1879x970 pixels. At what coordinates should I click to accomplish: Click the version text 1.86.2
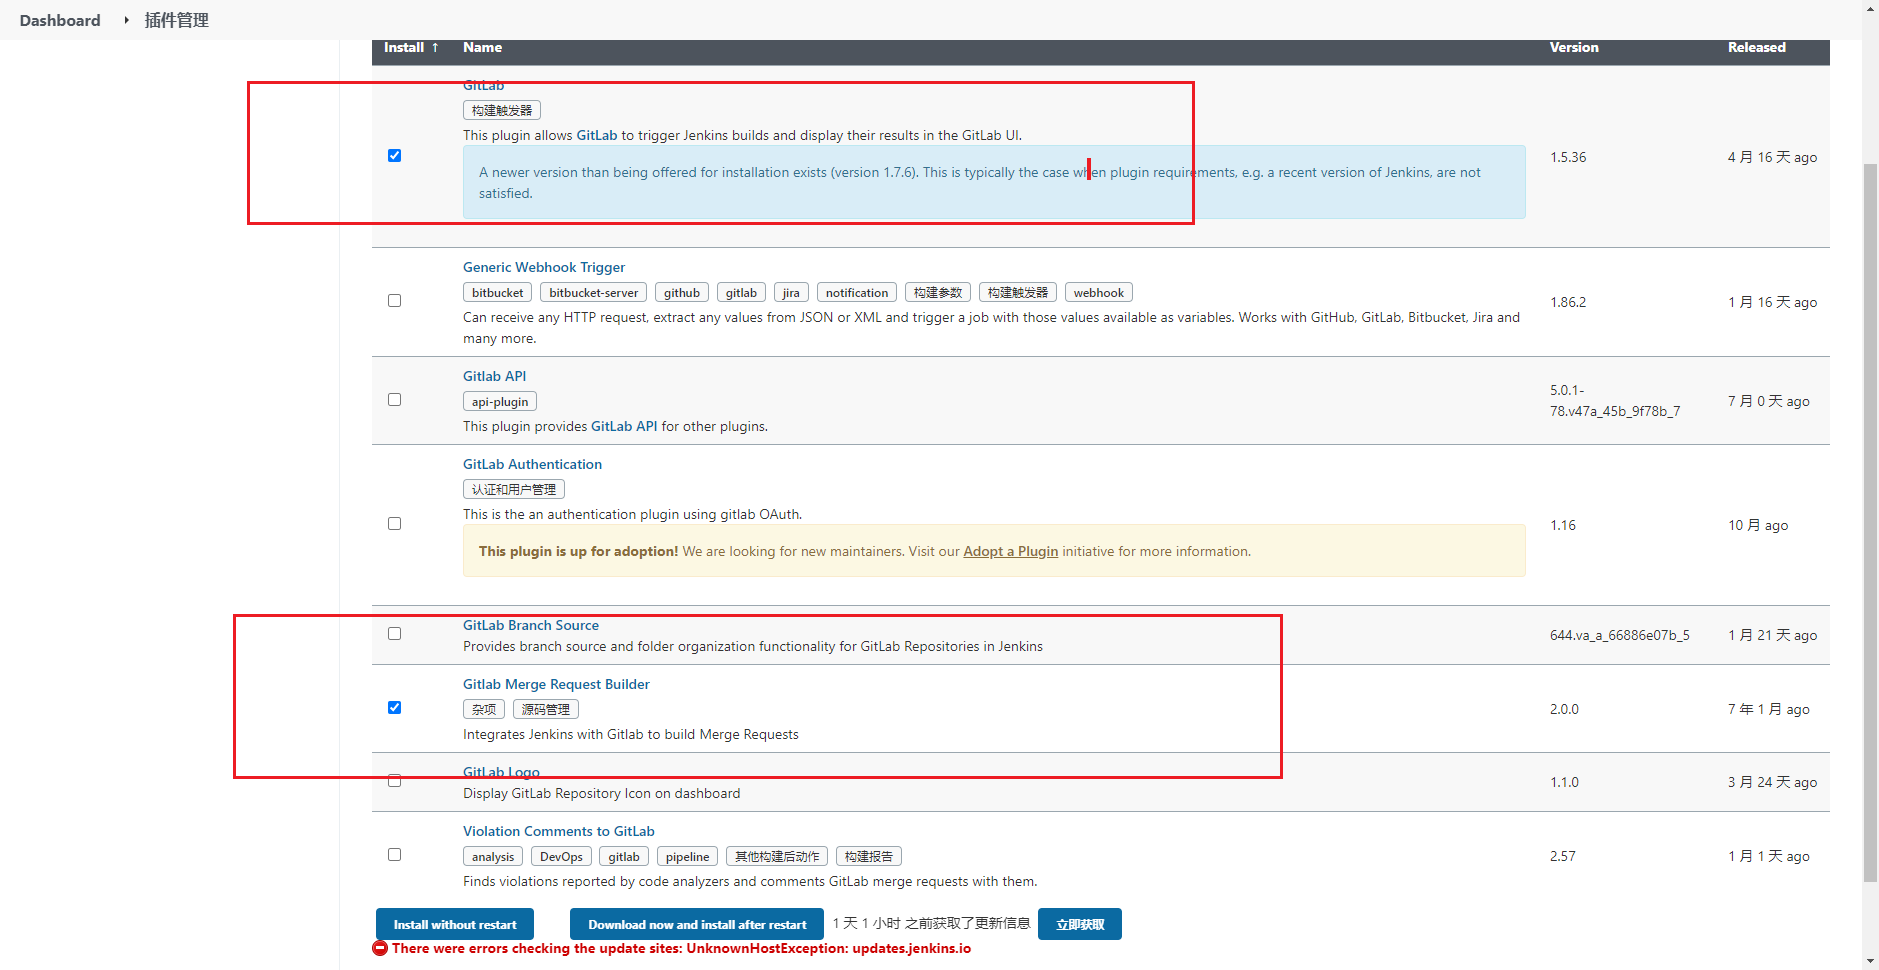pos(1568,302)
